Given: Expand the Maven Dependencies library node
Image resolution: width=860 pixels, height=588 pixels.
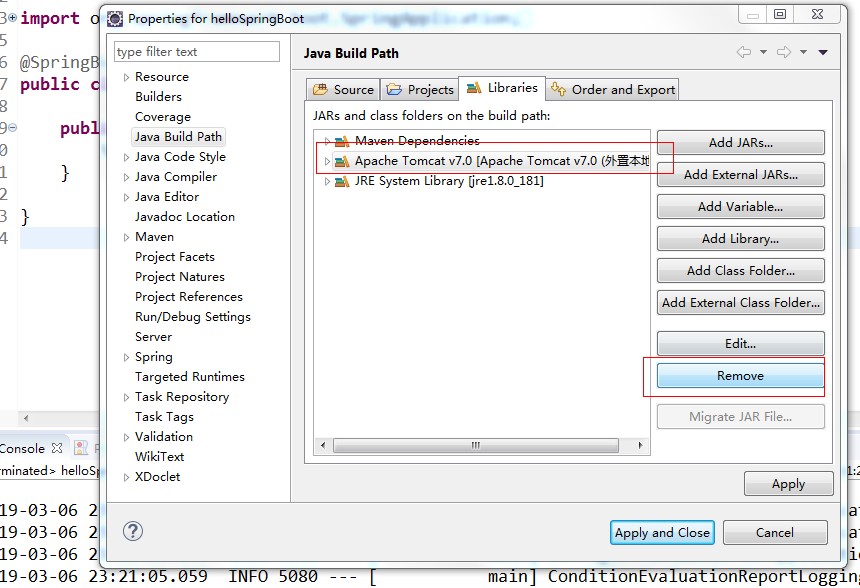Looking at the screenshot, I should [327, 142].
